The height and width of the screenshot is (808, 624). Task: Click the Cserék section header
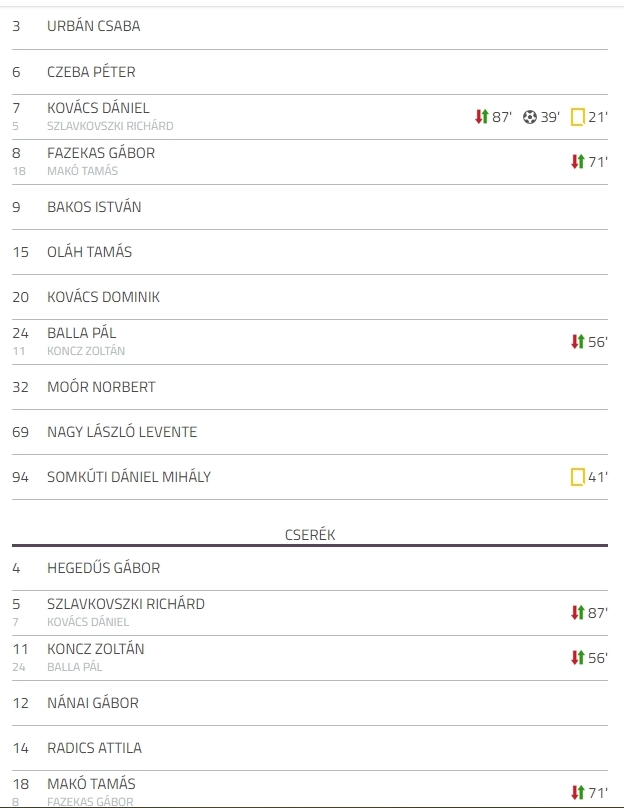tap(310, 535)
